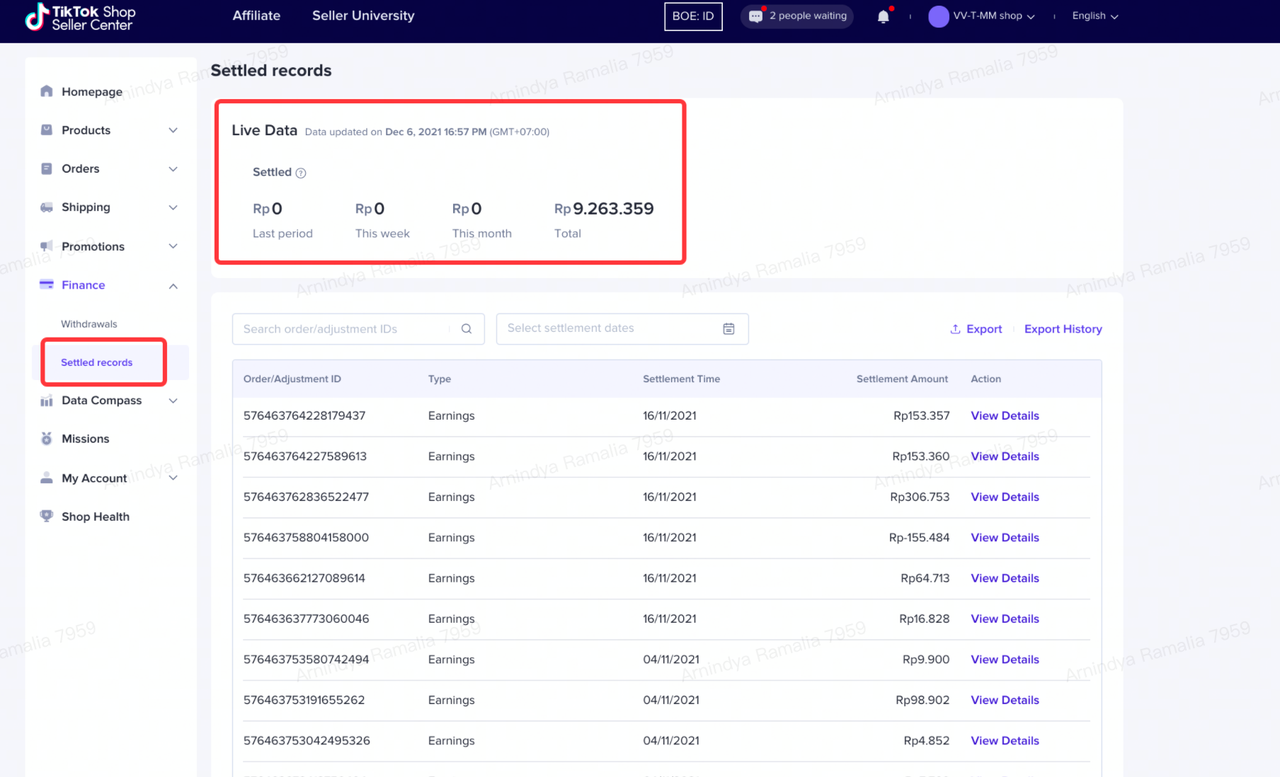Click the Missions medal icon
The image size is (1280, 777).
pos(46,439)
